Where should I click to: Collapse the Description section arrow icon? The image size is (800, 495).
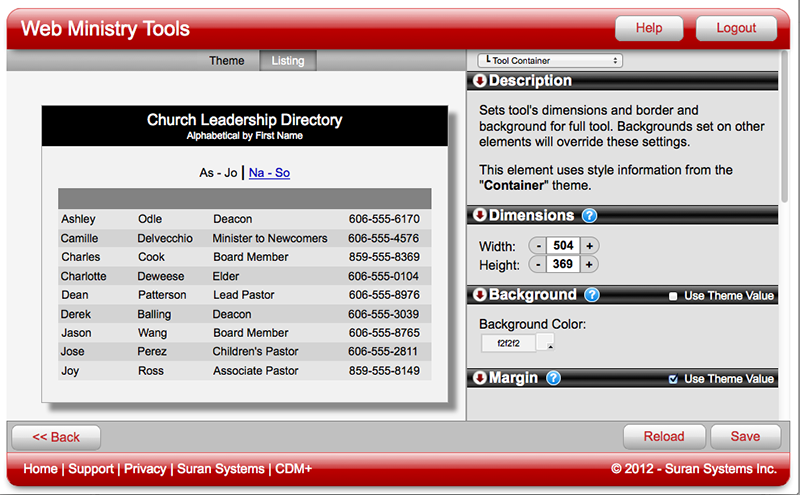(480, 81)
